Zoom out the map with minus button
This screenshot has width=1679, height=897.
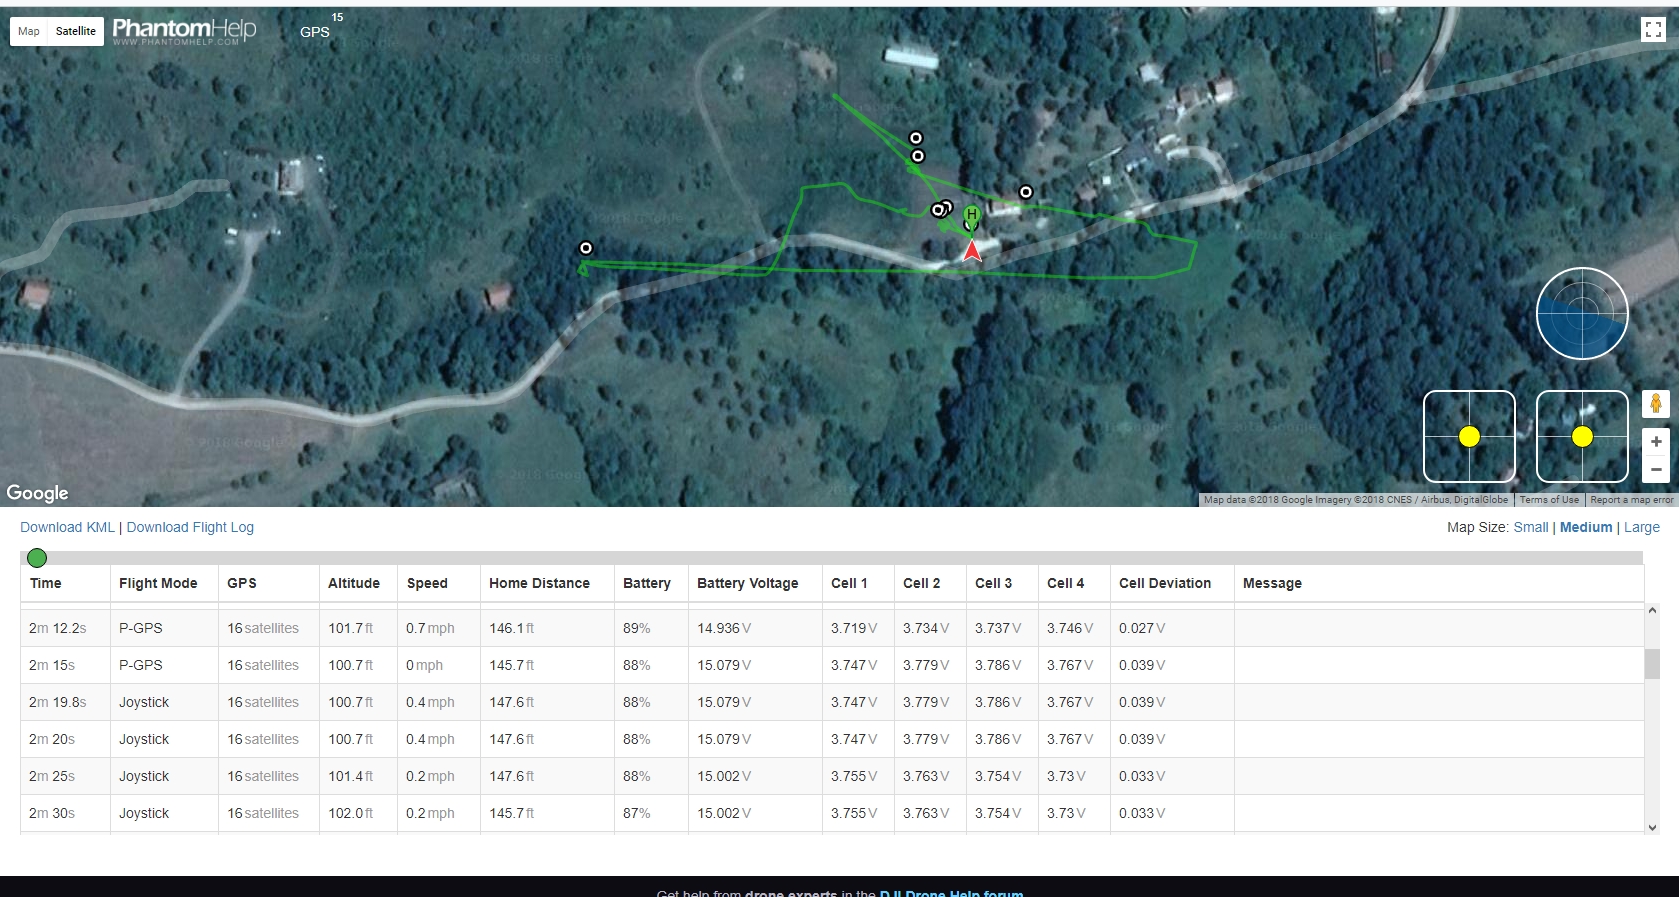[x=1656, y=469]
